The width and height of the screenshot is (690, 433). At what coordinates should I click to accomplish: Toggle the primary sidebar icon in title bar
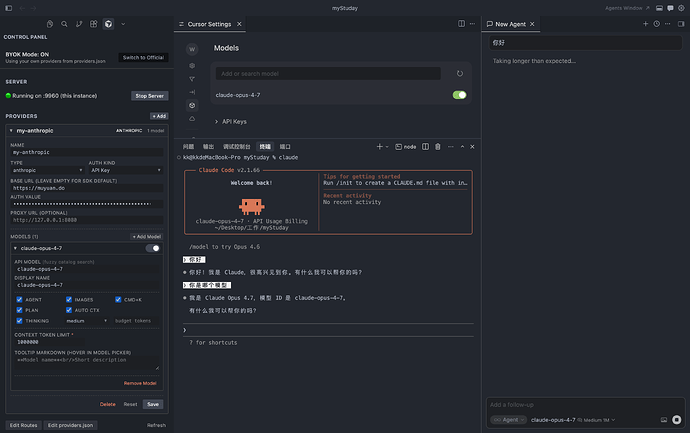coord(9,8)
